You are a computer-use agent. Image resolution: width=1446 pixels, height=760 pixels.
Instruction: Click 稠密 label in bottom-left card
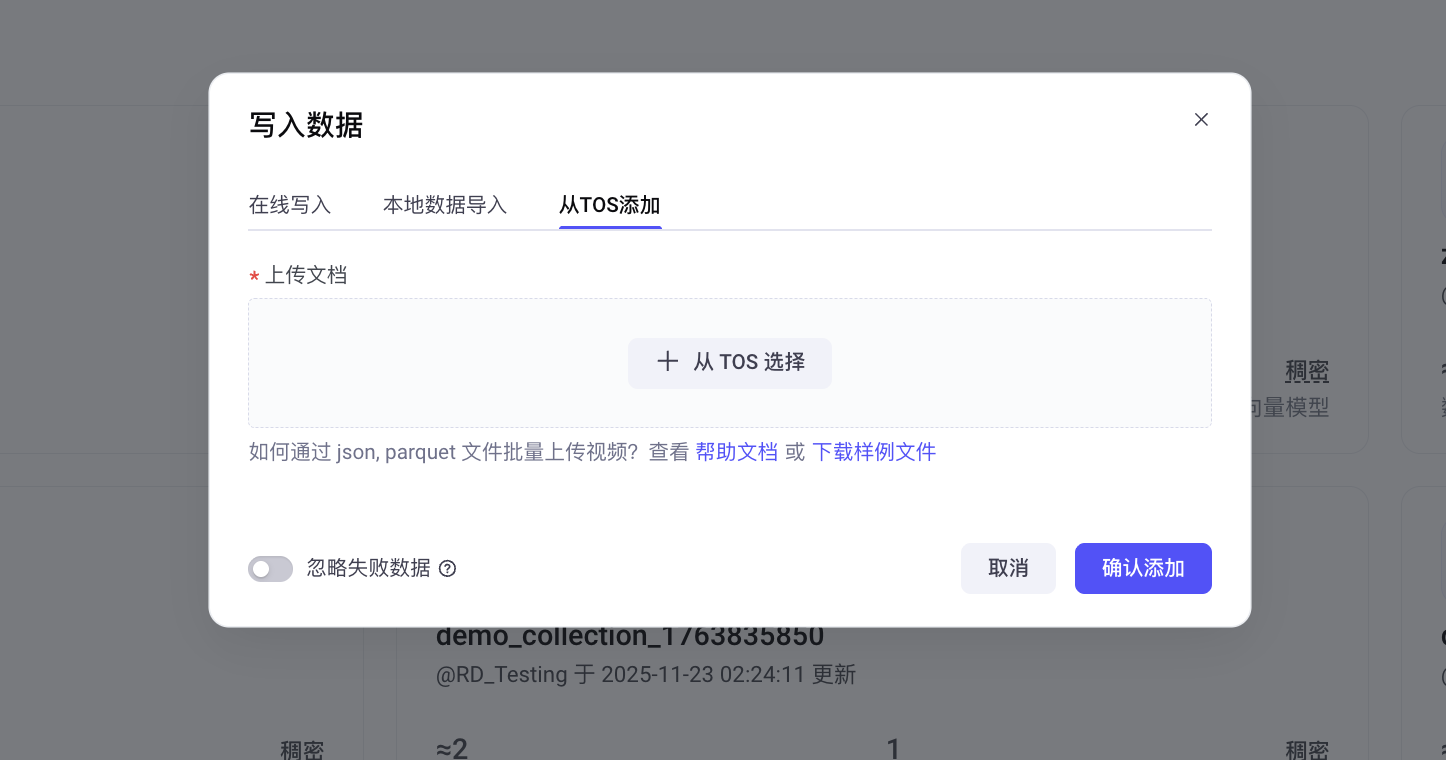tap(302, 750)
